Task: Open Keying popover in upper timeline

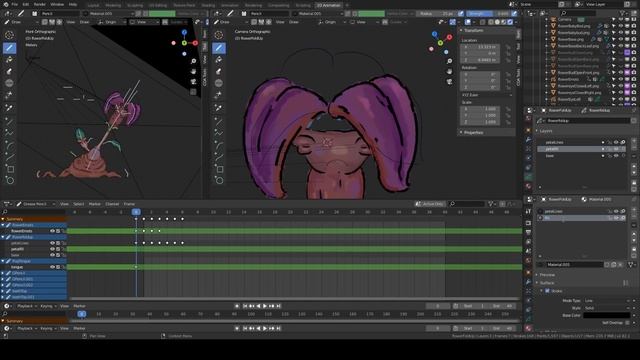Action: click(x=48, y=306)
